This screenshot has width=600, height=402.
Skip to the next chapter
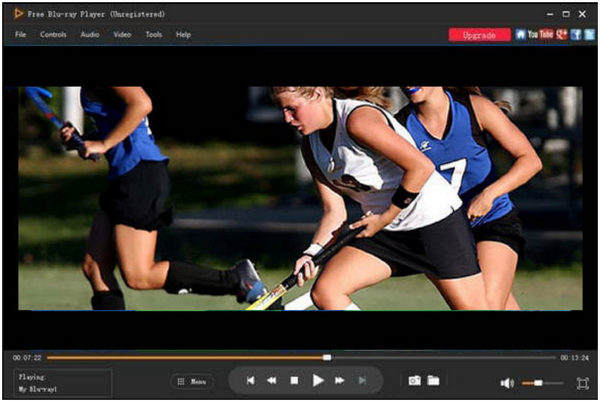point(362,381)
